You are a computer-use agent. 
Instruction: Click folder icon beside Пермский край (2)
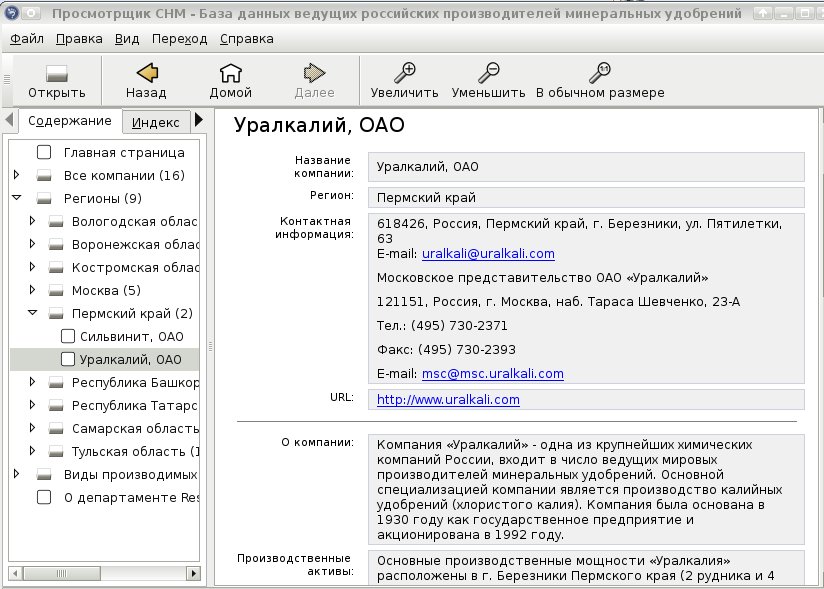click(56, 314)
